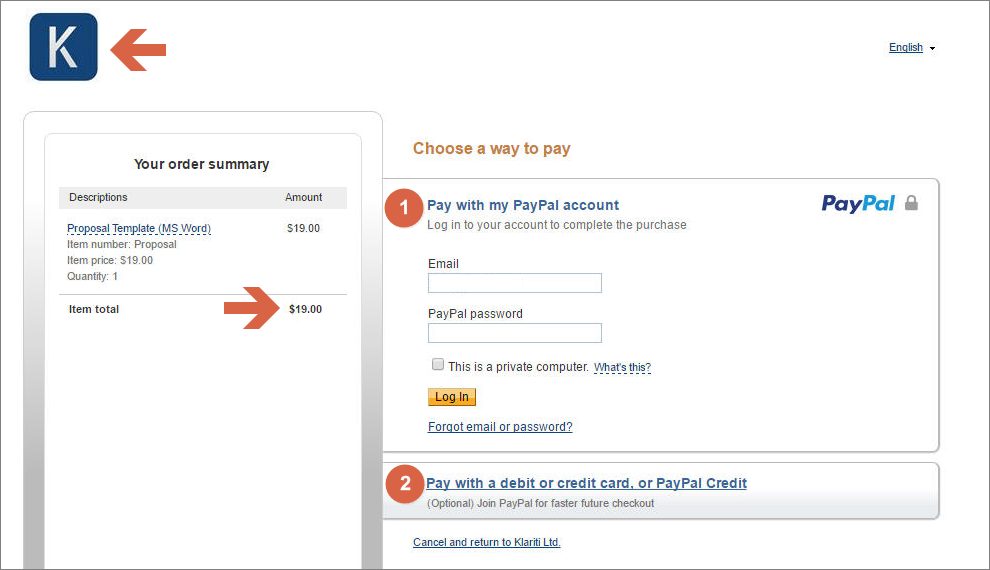Click the orange number 1 circle

tap(404, 208)
